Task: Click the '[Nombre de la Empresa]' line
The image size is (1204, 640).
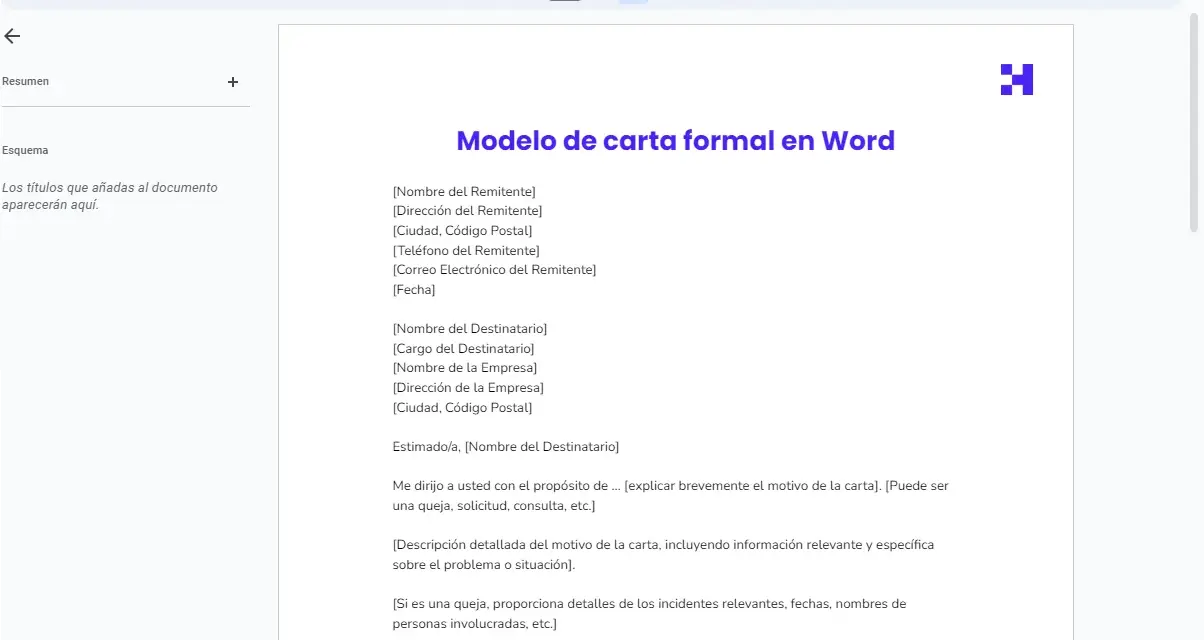Action: (465, 368)
